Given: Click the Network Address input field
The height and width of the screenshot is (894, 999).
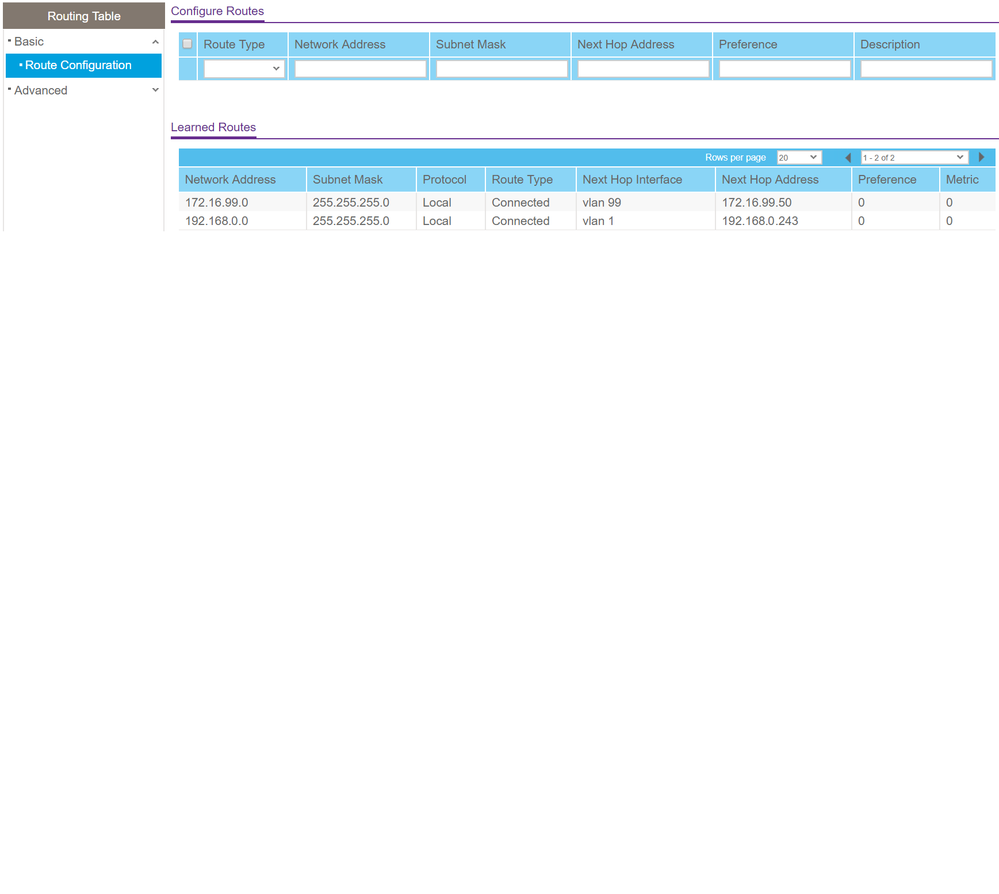Looking at the screenshot, I should (360, 69).
